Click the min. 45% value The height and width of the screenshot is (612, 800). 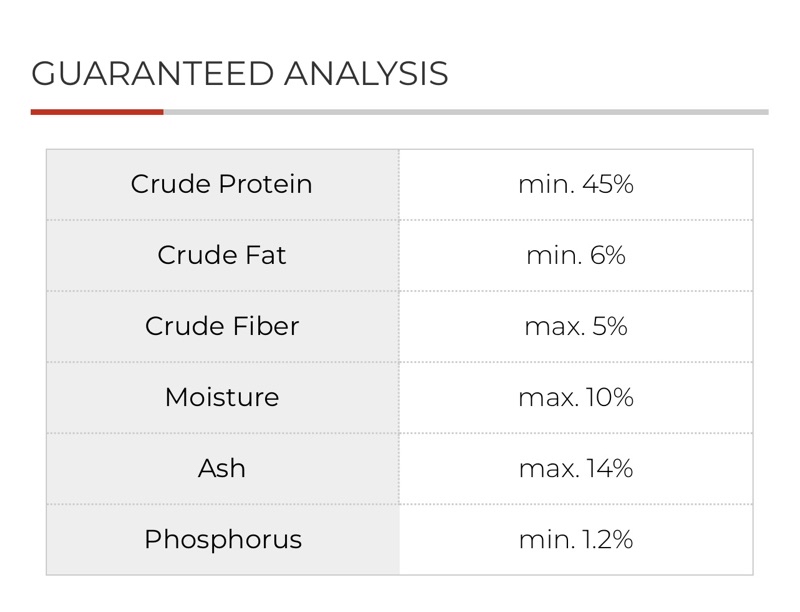pyautogui.click(x=576, y=184)
